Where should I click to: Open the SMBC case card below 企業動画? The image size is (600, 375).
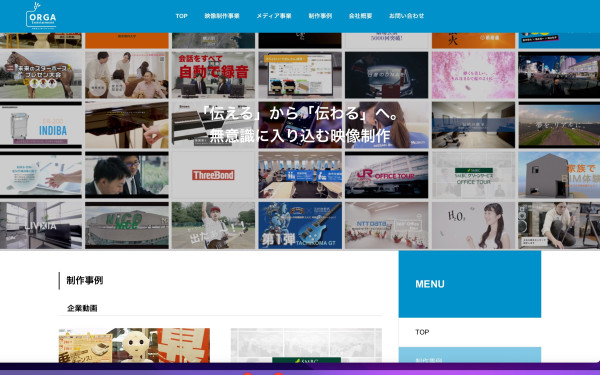[x=306, y=345]
